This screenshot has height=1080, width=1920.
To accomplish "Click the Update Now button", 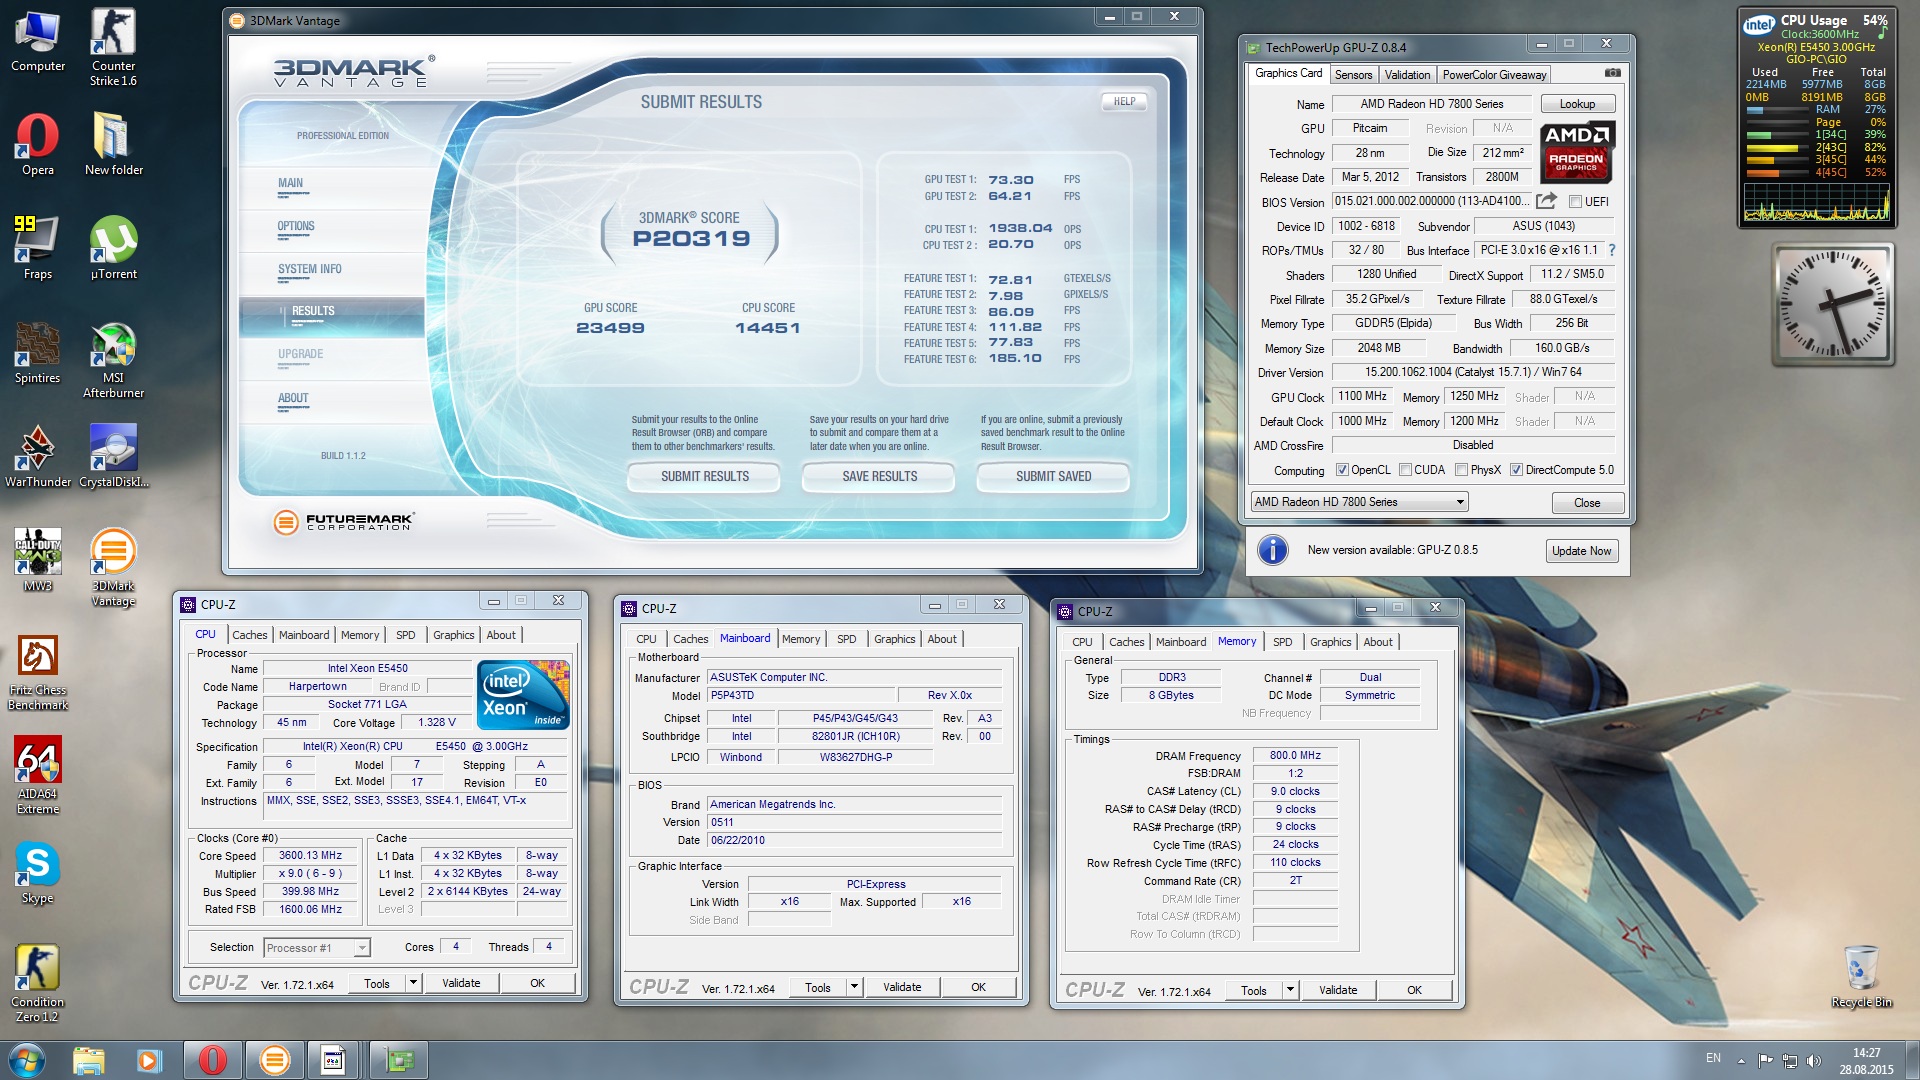I will click(x=1580, y=551).
